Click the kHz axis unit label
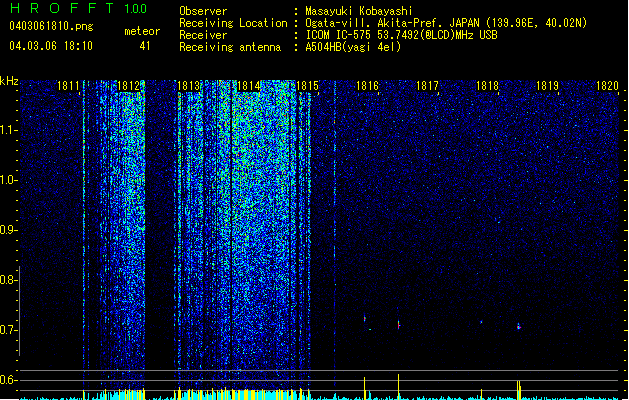The height and width of the screenshot is (400, 629). click(x=9, y=81)
